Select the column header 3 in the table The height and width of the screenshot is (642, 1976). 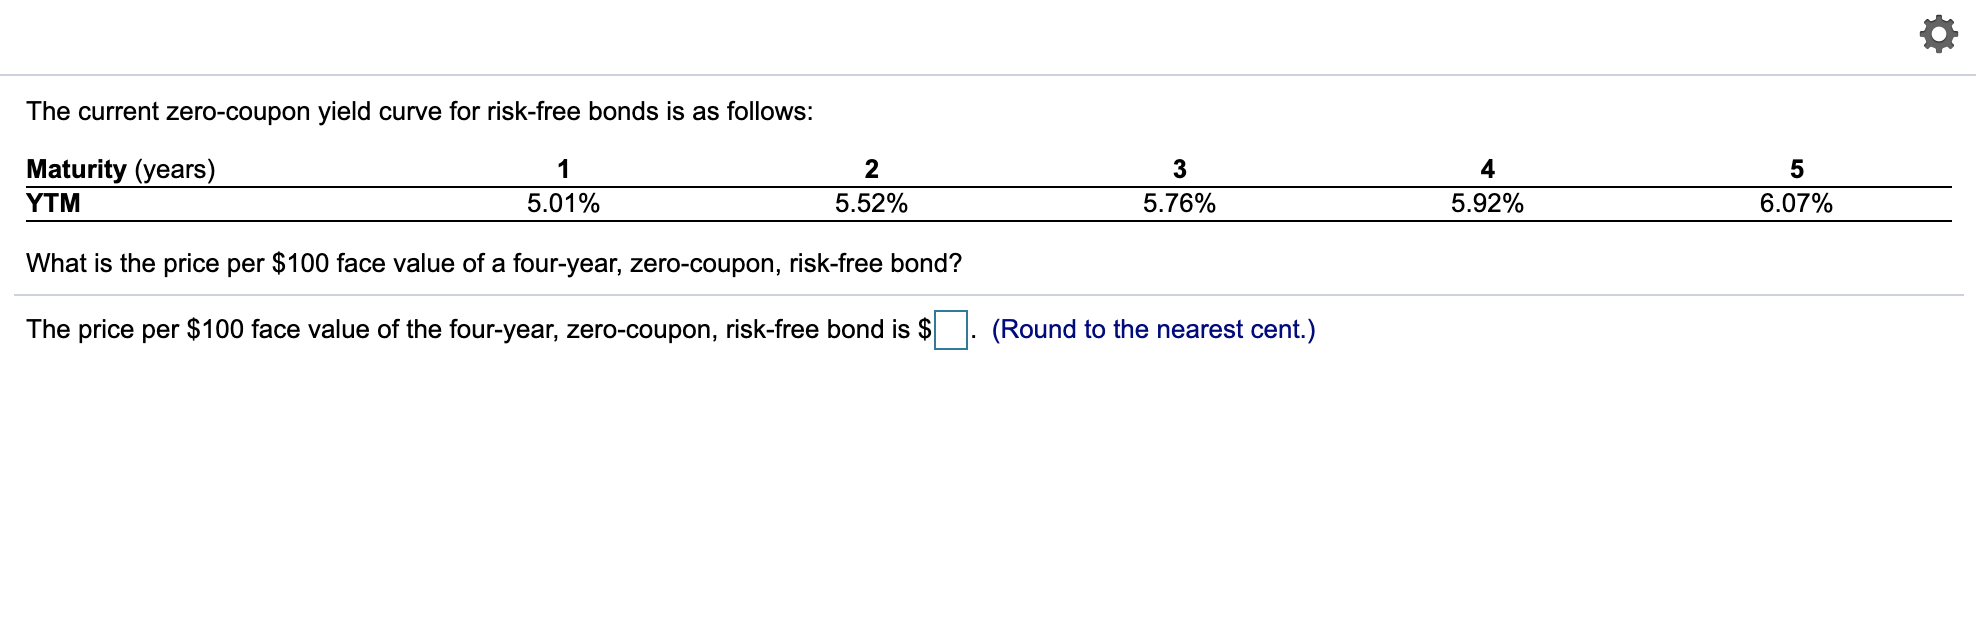click(x=1181, y=170)
